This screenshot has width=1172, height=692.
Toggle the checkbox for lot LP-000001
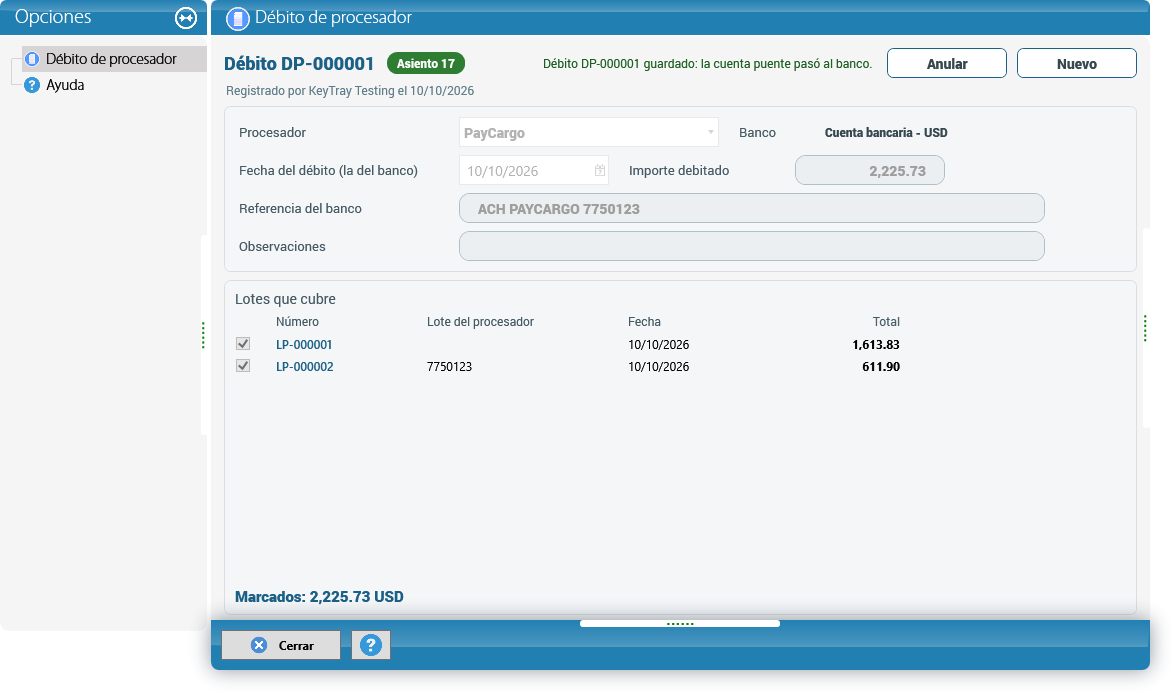click(x=243, y=344)
